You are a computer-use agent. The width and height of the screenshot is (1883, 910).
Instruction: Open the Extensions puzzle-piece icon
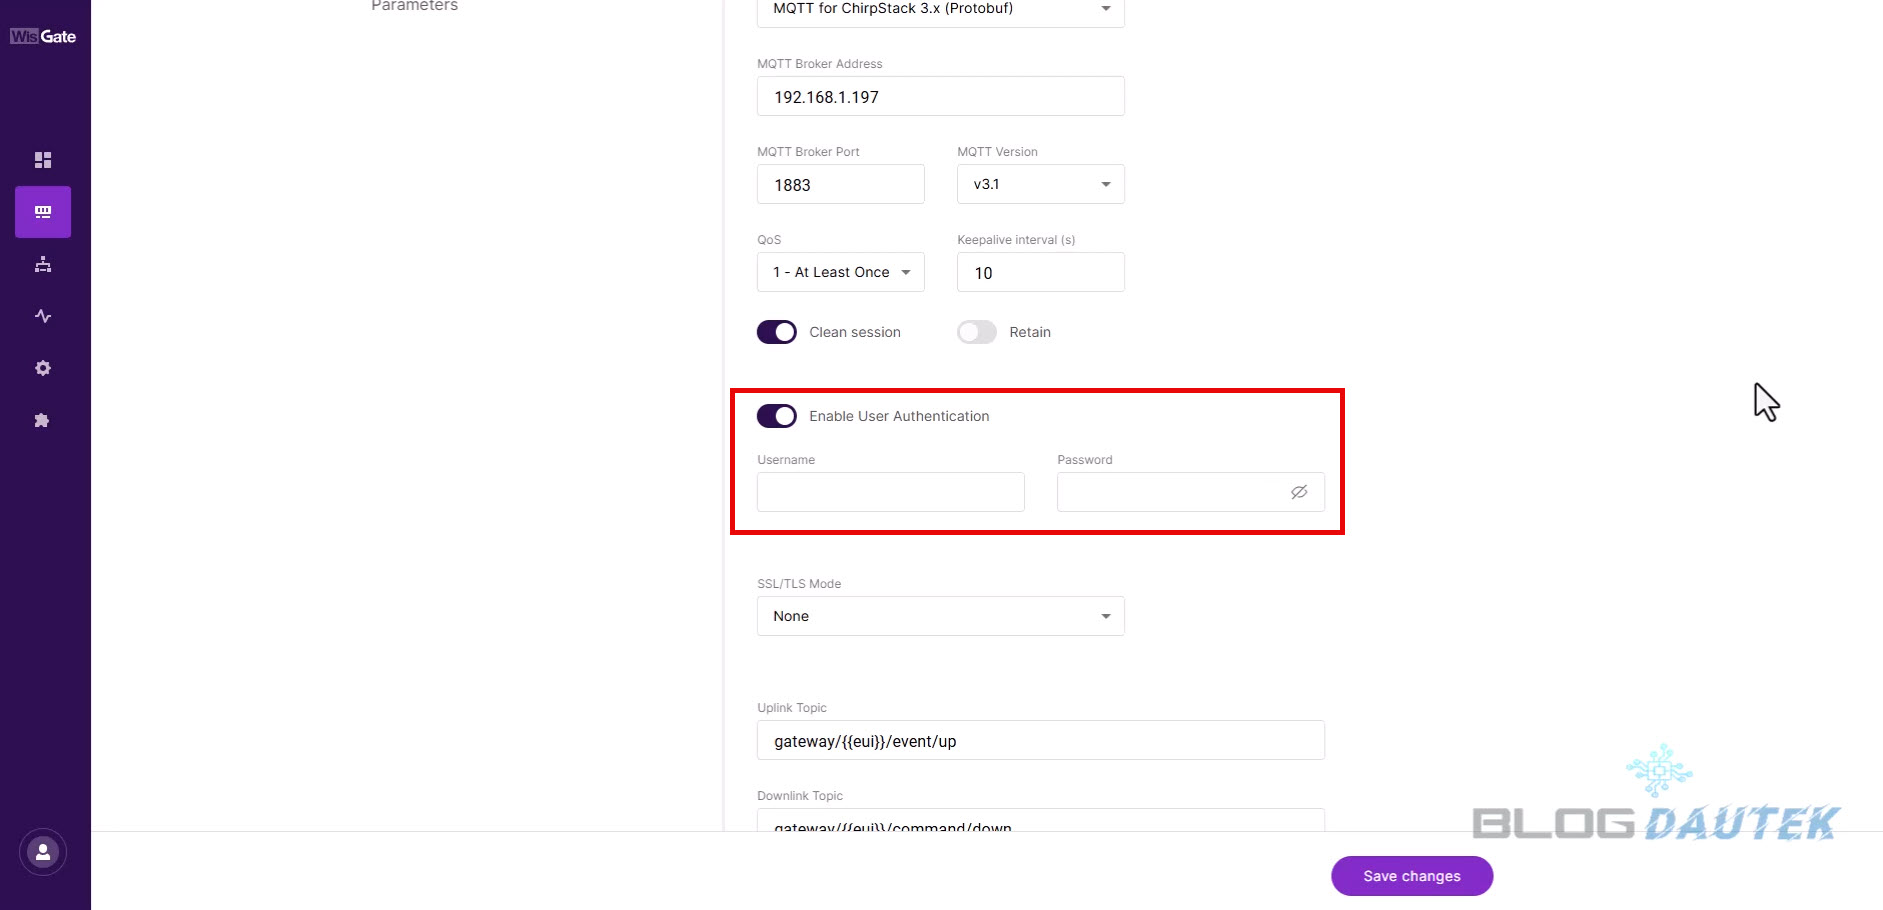click(x=43, y=420)
